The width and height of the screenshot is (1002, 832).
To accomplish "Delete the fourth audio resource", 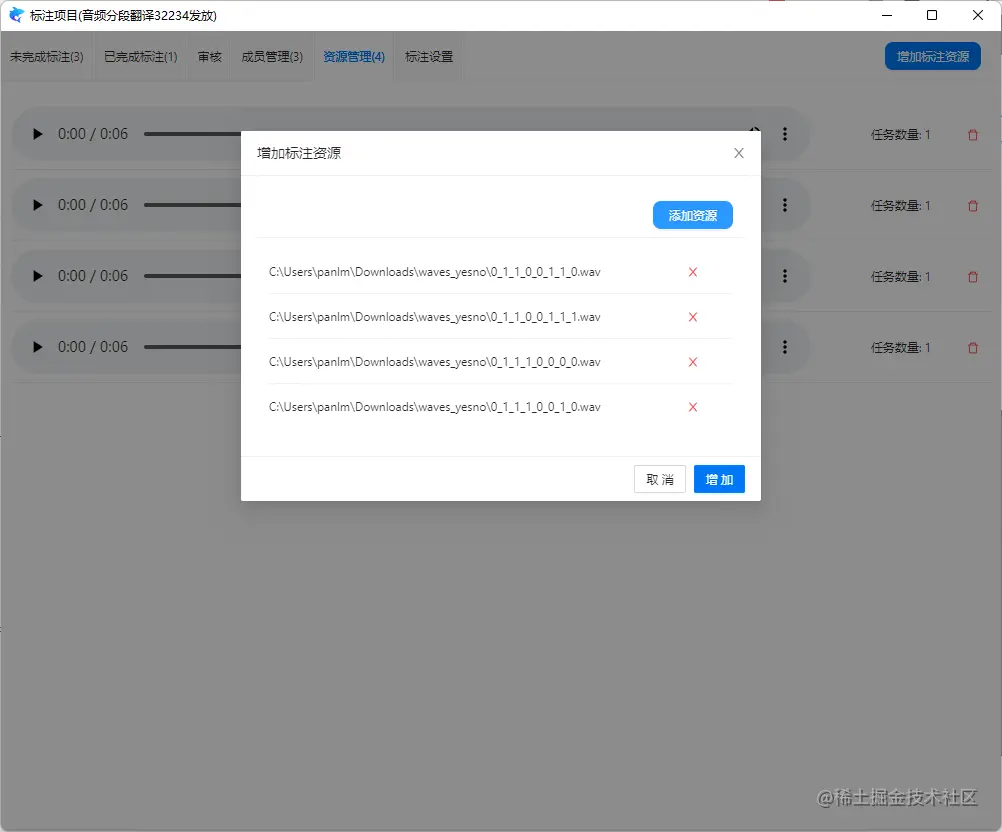I will tap(973, 348).
